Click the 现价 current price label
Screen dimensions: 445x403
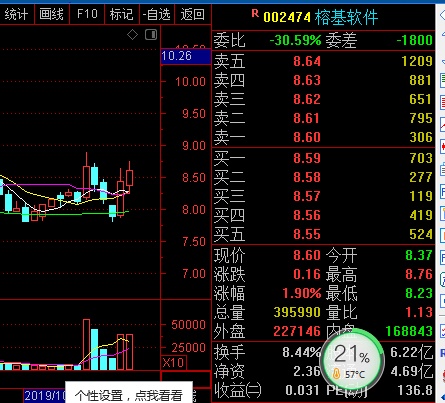click(229, 255)
